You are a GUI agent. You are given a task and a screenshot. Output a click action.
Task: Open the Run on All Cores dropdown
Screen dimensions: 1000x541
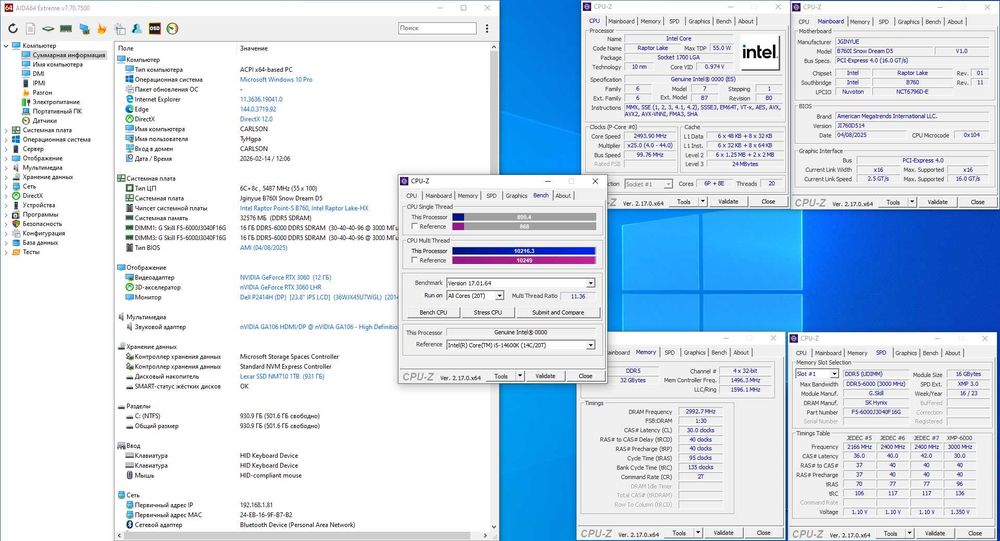499,295
